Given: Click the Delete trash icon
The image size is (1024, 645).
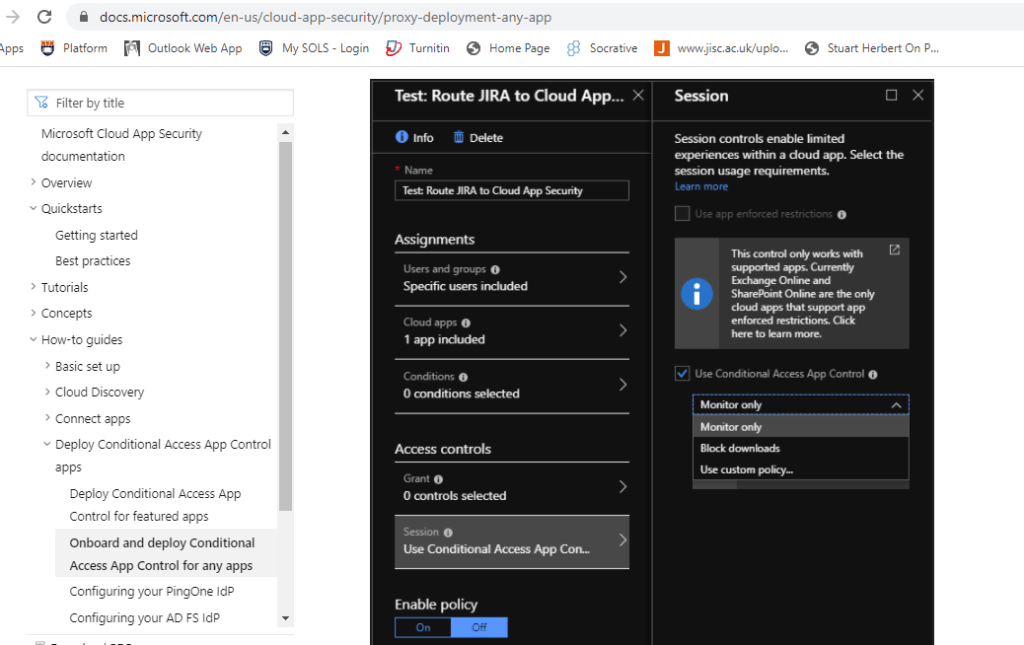Looking at the screenshot, I should (x=459, y=137).
